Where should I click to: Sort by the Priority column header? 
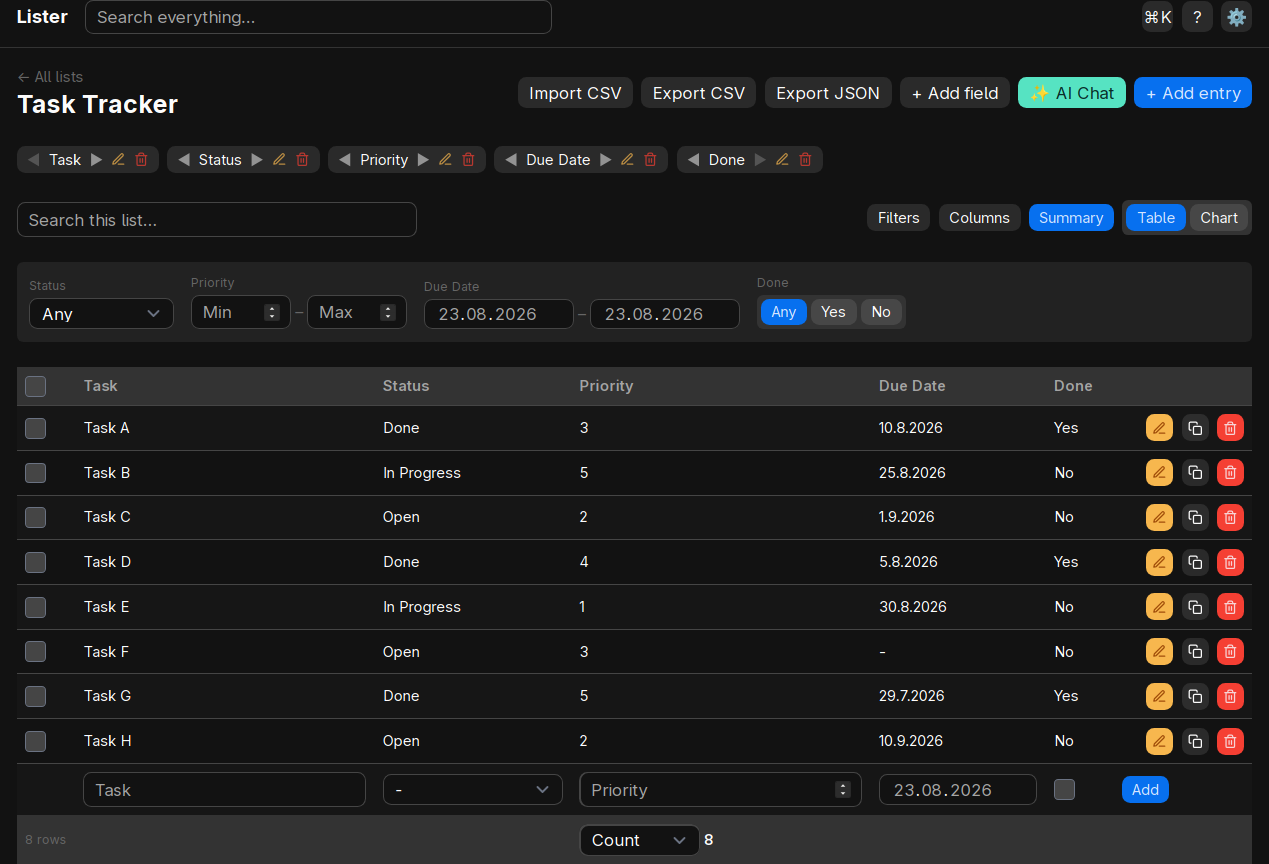606,386
